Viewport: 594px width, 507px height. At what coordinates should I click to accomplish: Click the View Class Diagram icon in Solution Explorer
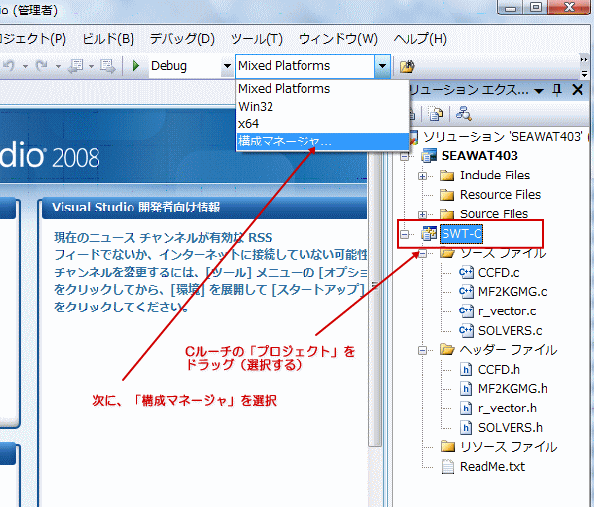click(x=463, y=113)
